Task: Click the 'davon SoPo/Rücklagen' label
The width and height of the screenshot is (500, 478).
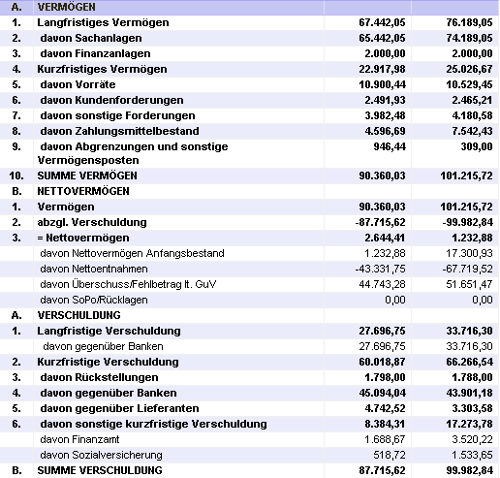Action: 94,300
